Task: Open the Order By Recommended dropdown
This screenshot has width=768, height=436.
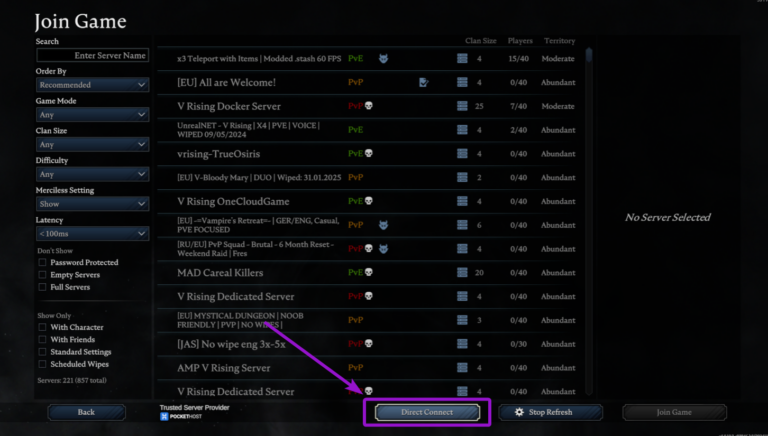Action: (93, 85)
